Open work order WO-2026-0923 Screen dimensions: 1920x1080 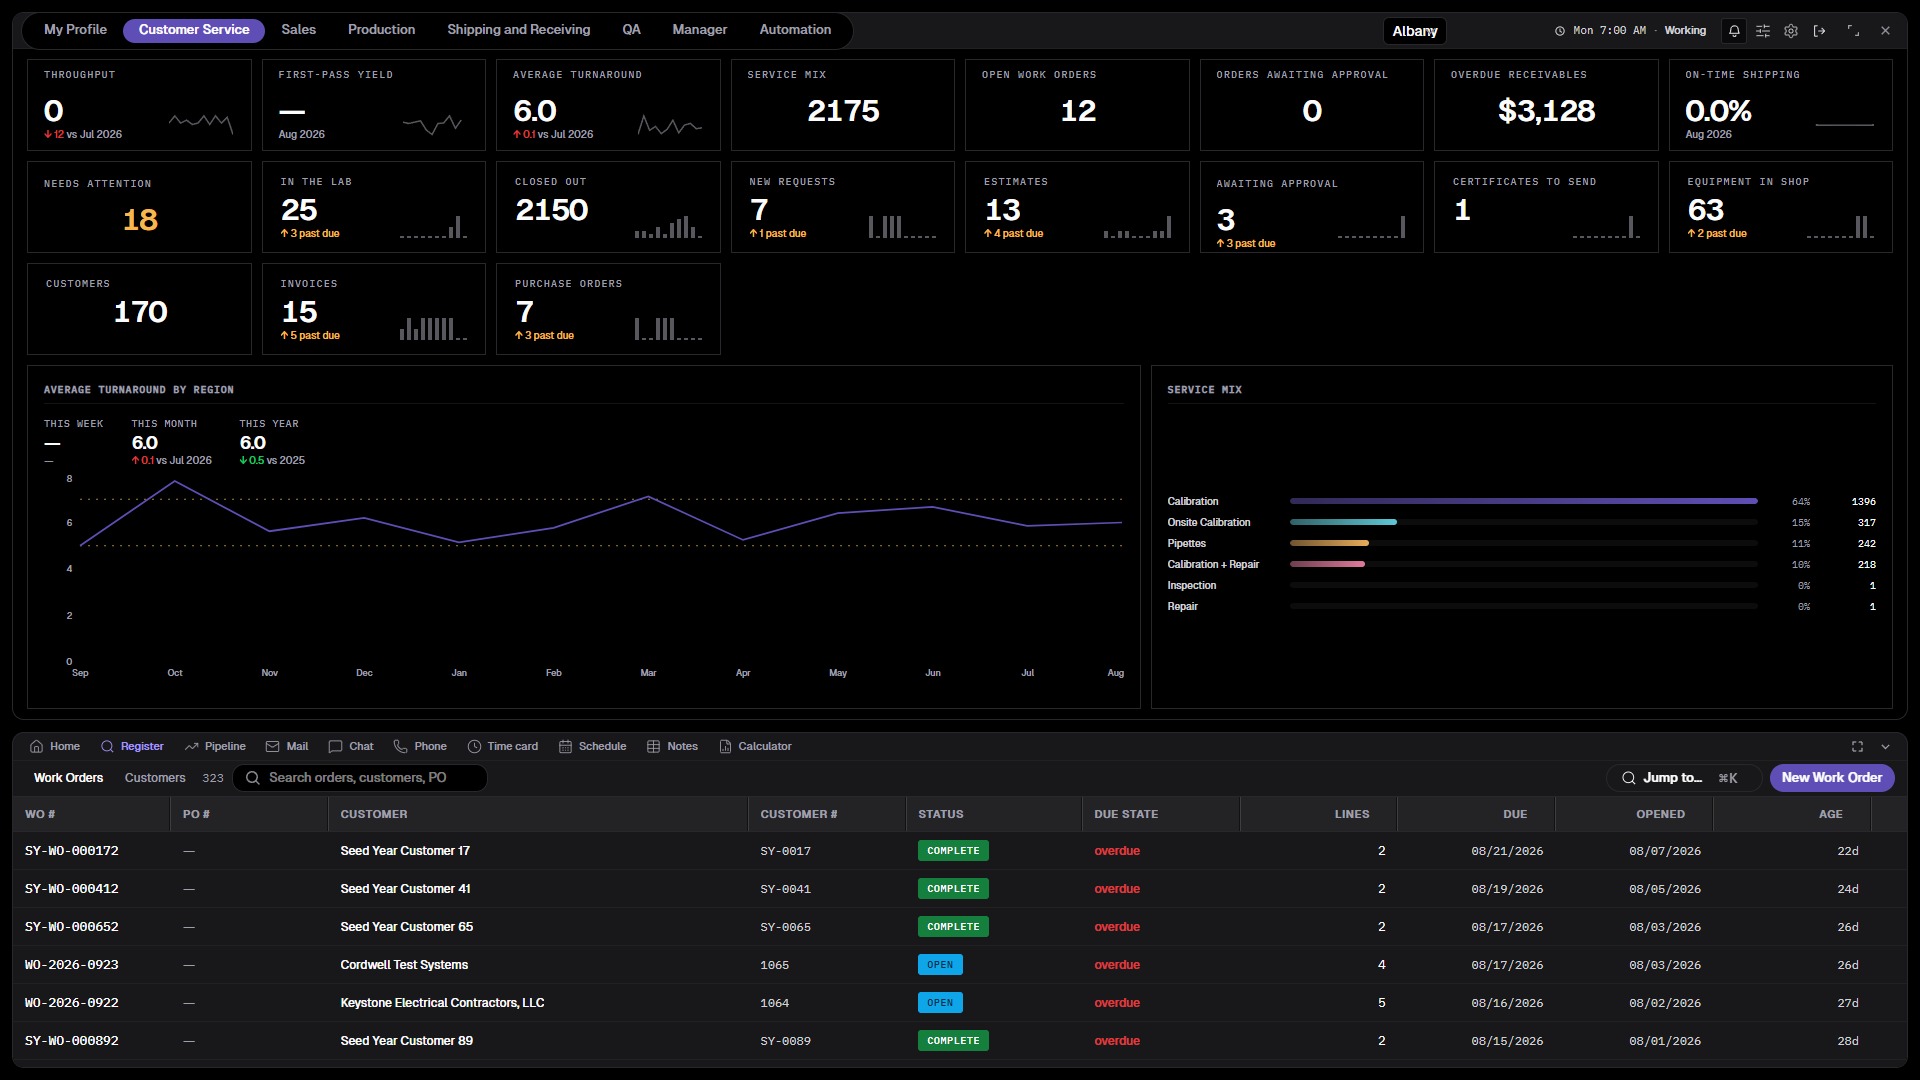(x=72, y=965)
